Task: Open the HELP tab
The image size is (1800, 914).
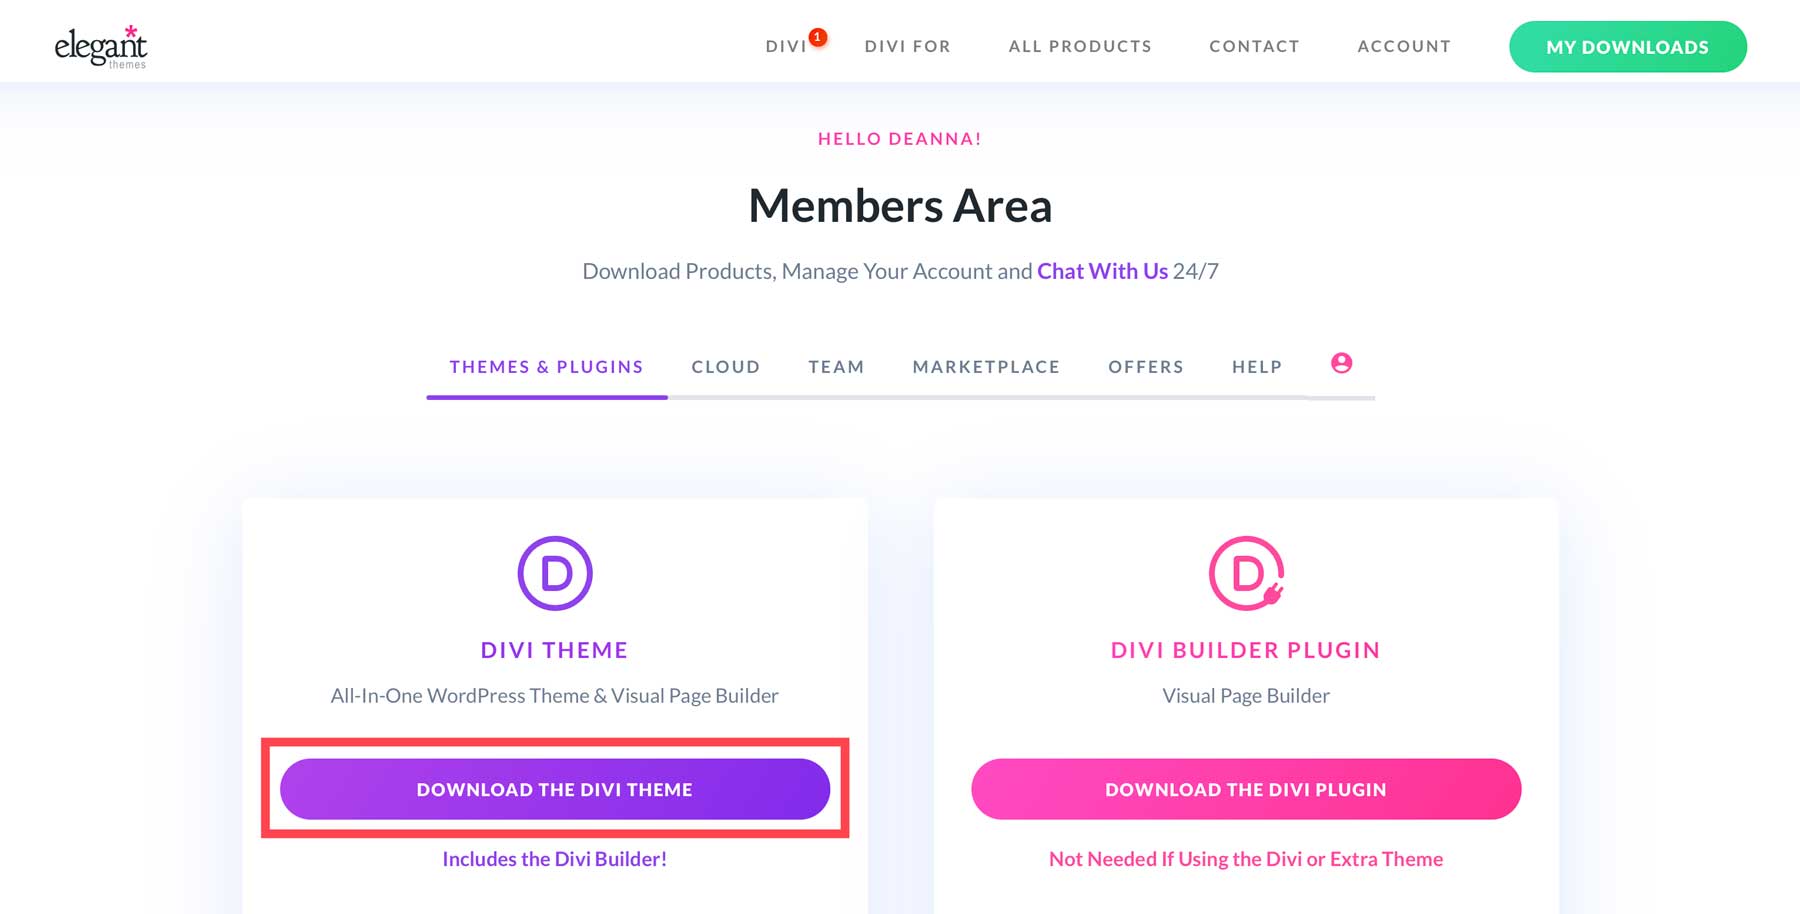Action: pos(1256,366)
